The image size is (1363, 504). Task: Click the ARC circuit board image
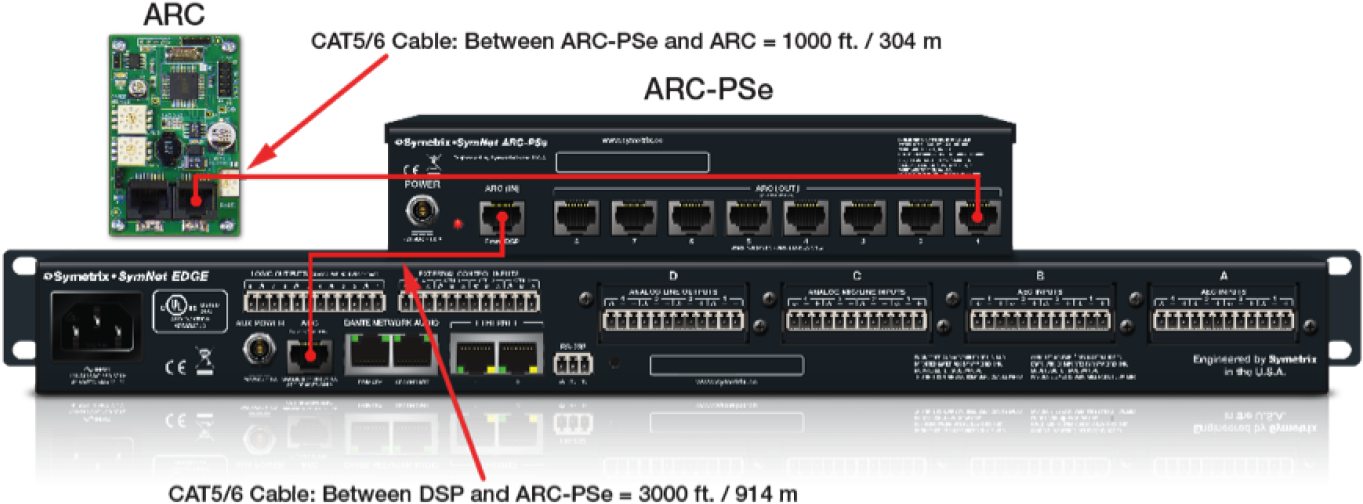174,133
